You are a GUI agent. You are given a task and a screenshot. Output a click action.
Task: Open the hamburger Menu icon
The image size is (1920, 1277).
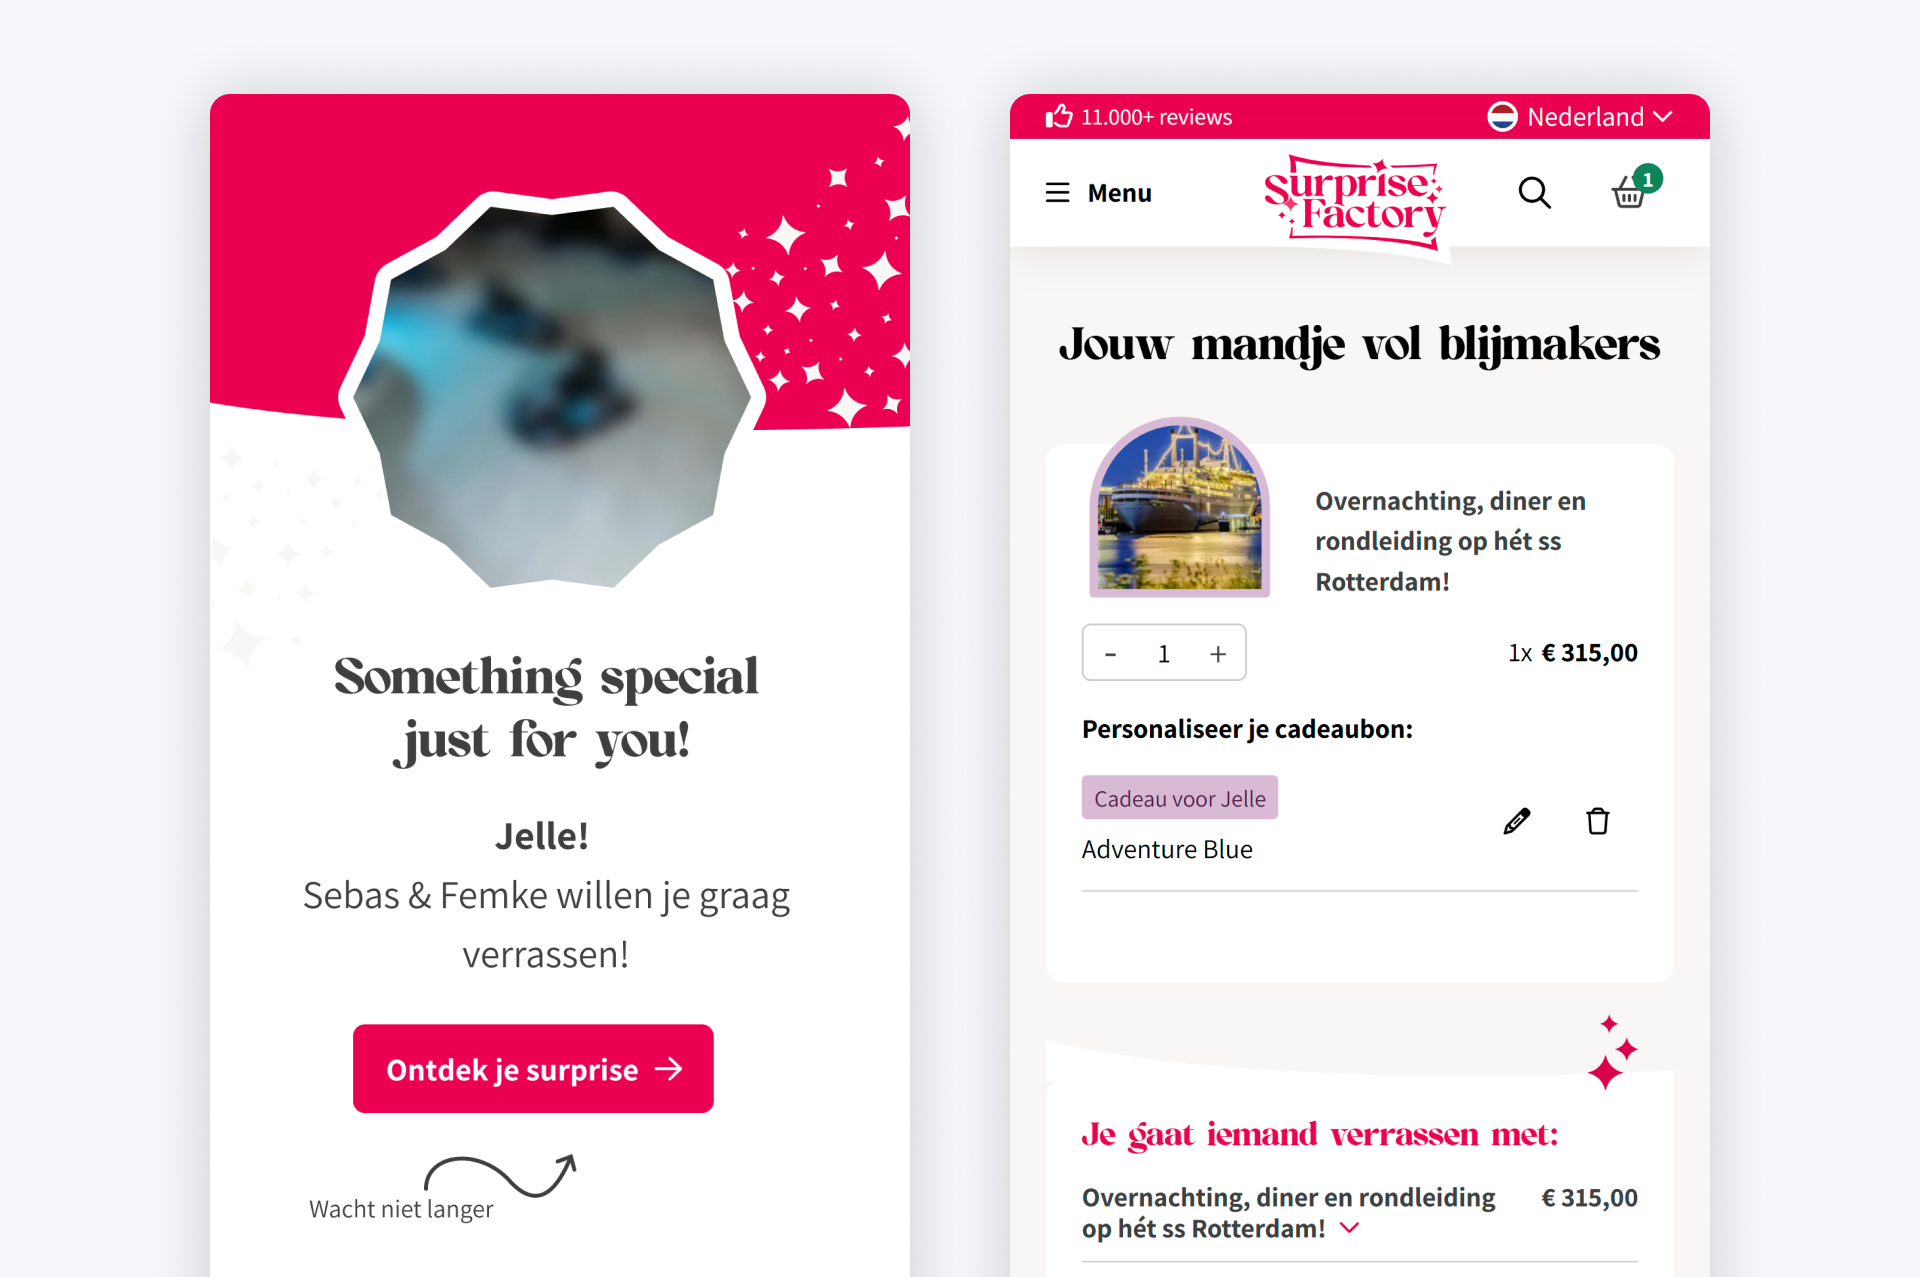[x=1057, y=192]
